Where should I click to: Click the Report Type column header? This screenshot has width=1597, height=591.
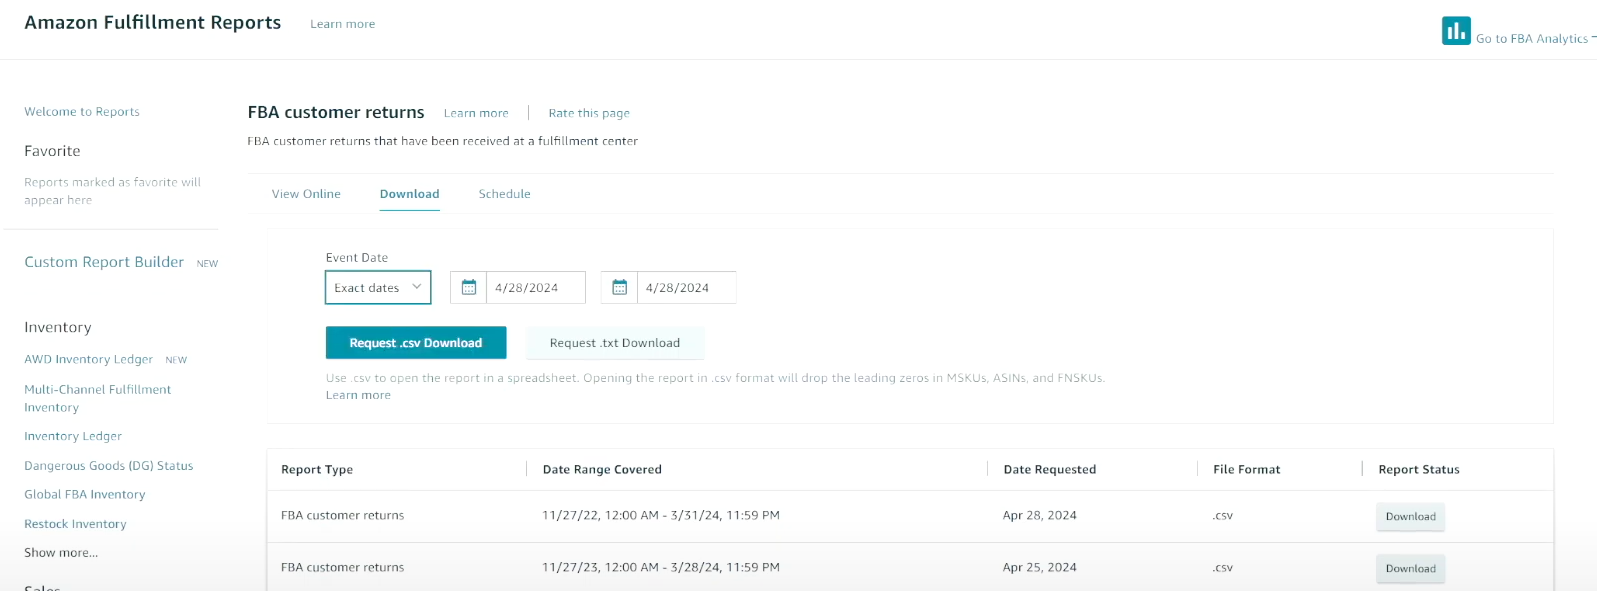click(x=317, y=469)
